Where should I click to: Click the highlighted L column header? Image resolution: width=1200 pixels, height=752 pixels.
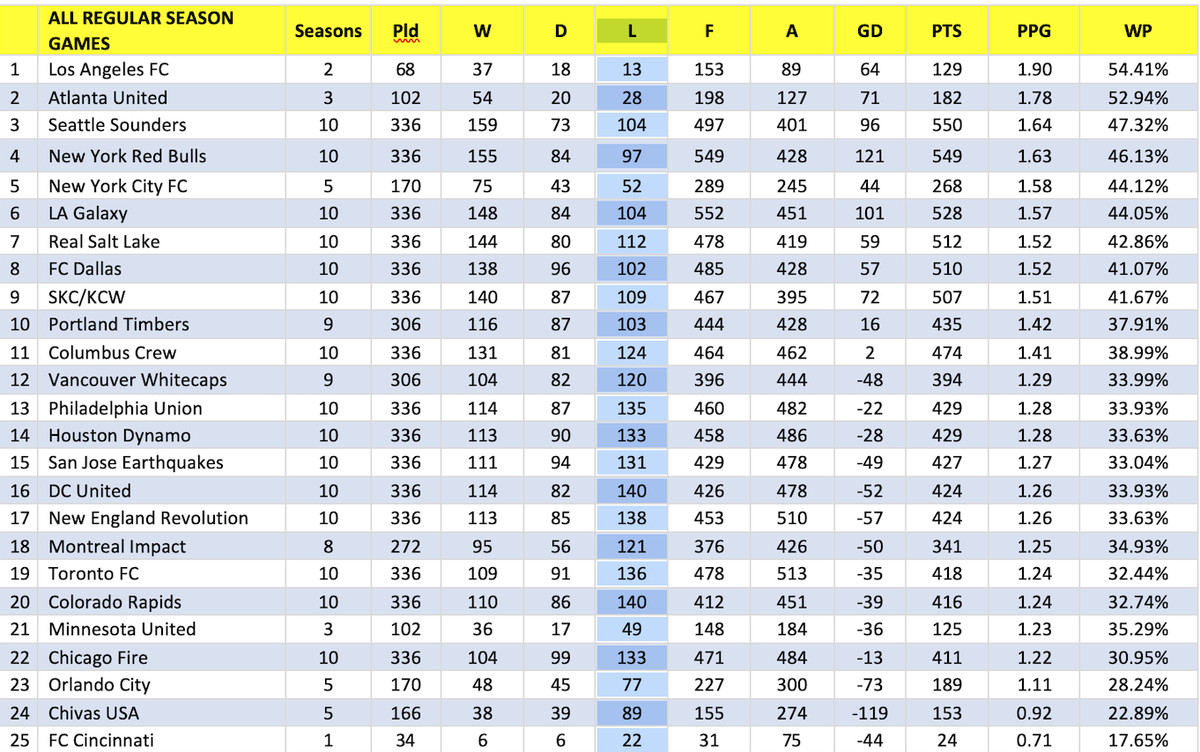click(631, 31)
